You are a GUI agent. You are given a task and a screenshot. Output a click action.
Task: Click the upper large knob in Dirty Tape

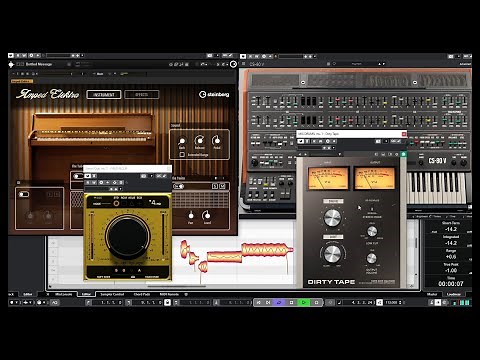[333, 218]
